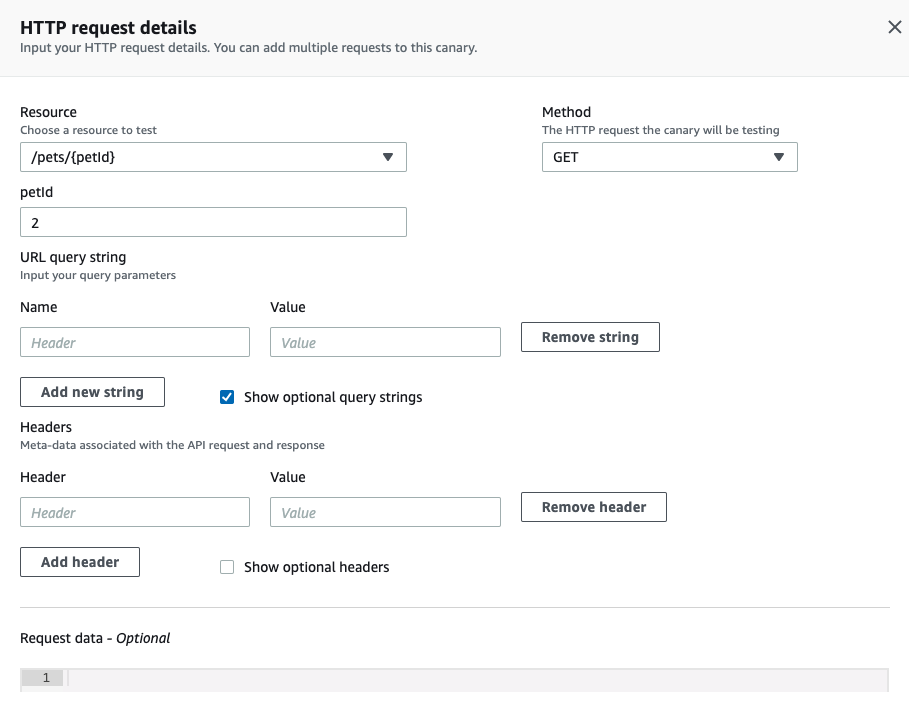Click the Header name input field

tap(135, 512)
